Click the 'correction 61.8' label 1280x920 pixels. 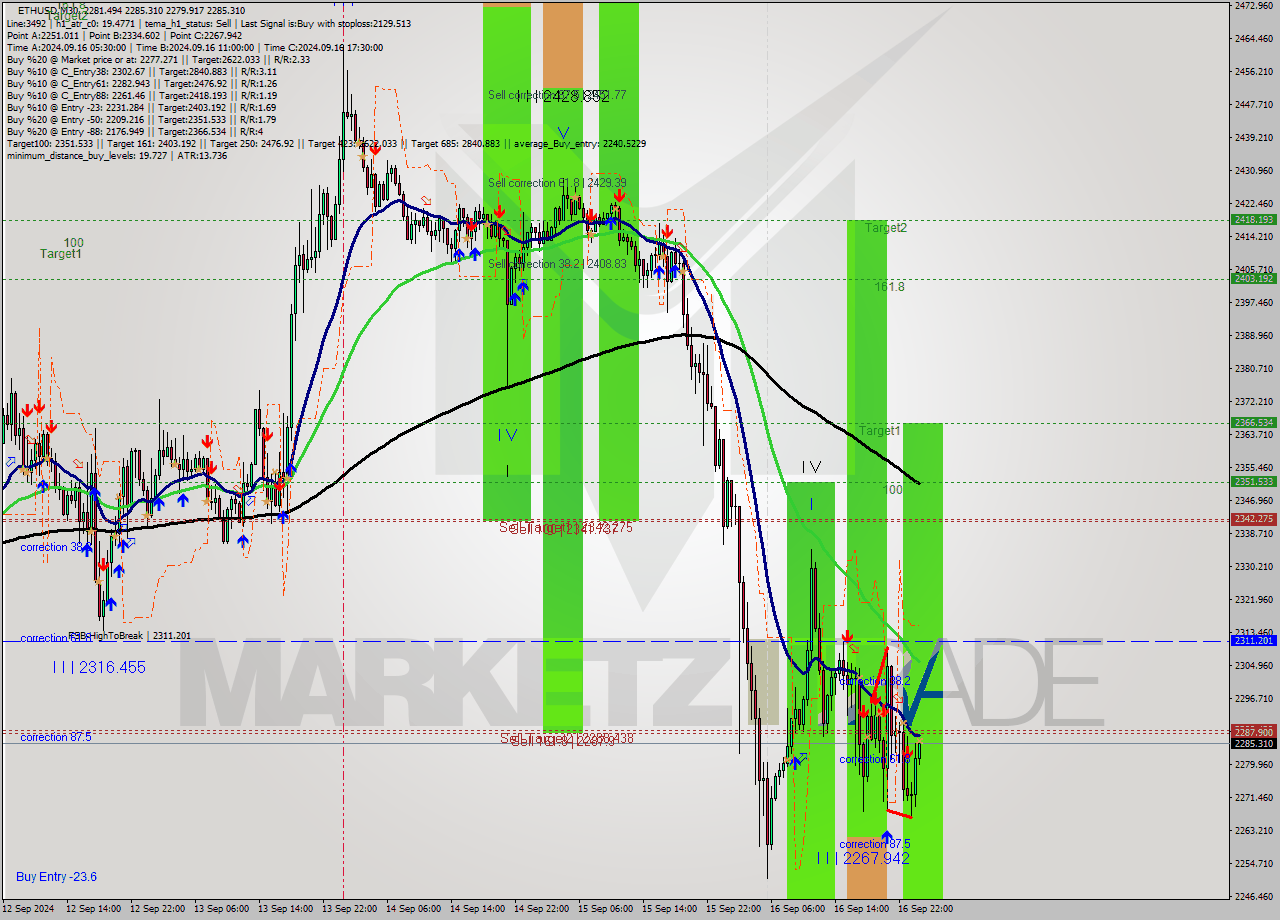tap(875, 760)
